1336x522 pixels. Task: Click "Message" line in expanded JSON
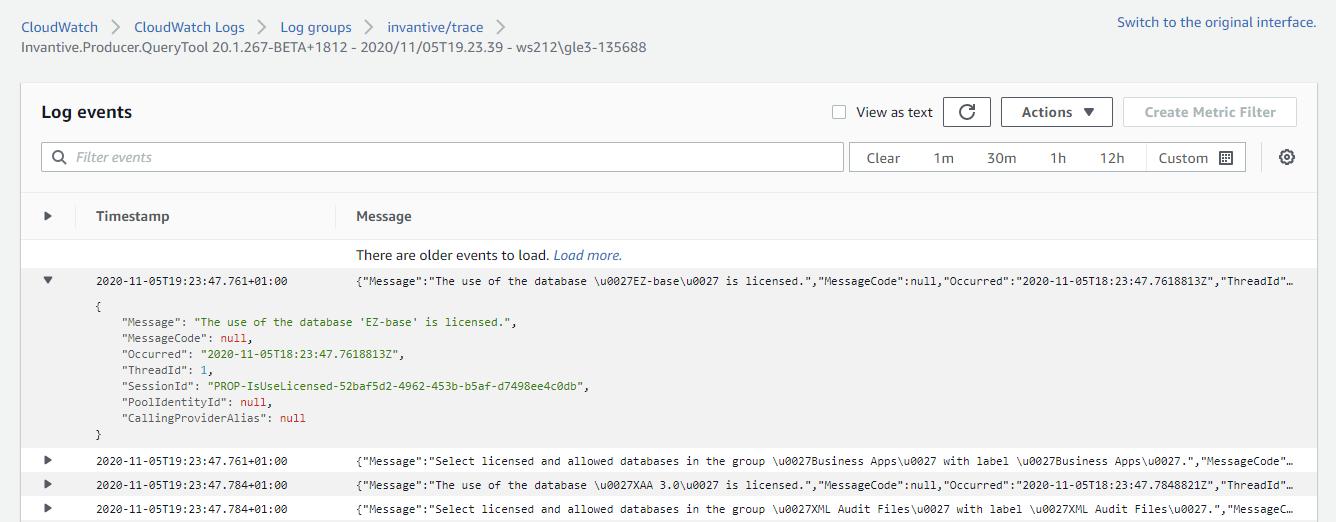319,322
